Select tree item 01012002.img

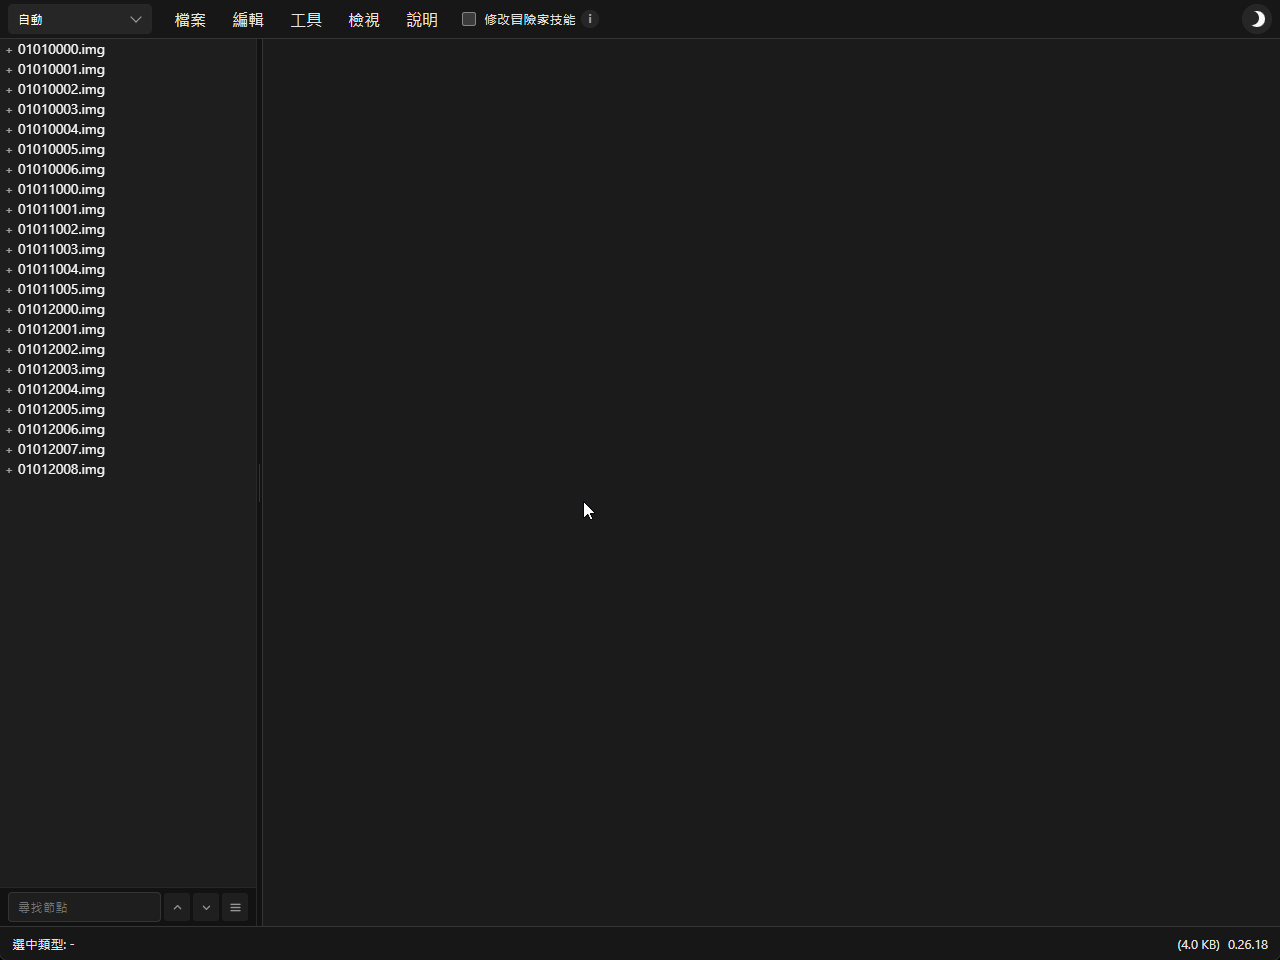61,349
